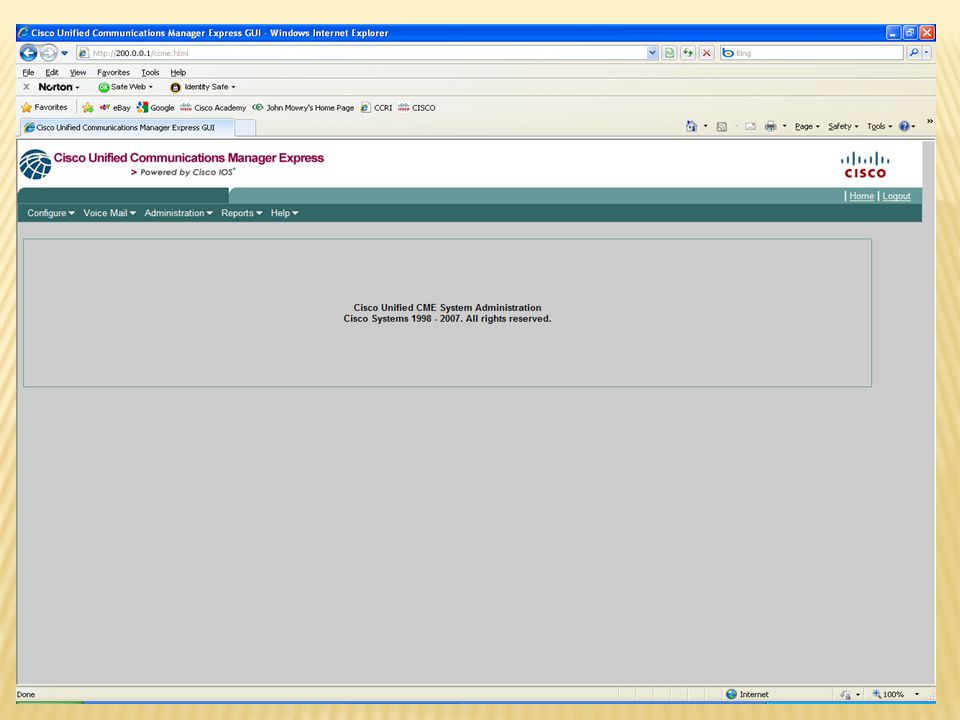The height and width of the screenshot is (720, 960).
Task: Click the red Stop loading icon
Action: 707,53
